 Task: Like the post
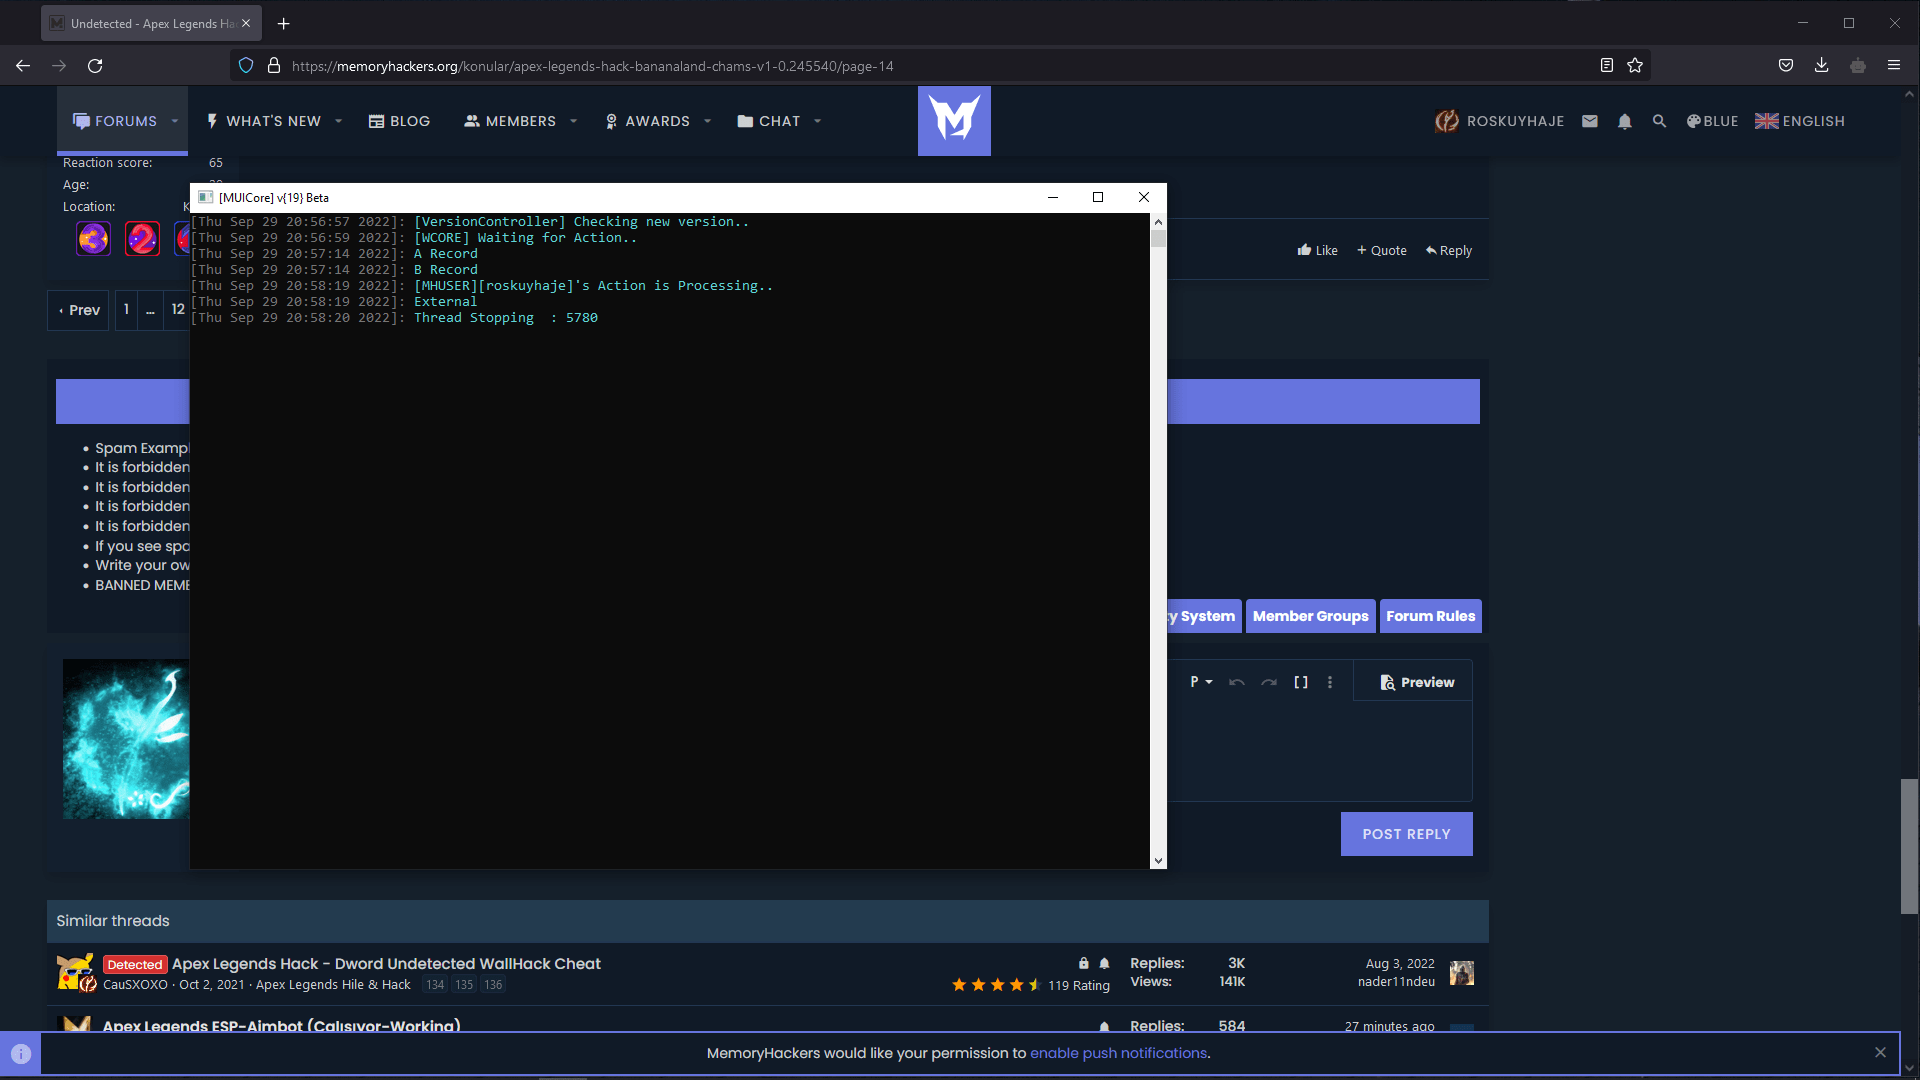[x=1317, y=250]
